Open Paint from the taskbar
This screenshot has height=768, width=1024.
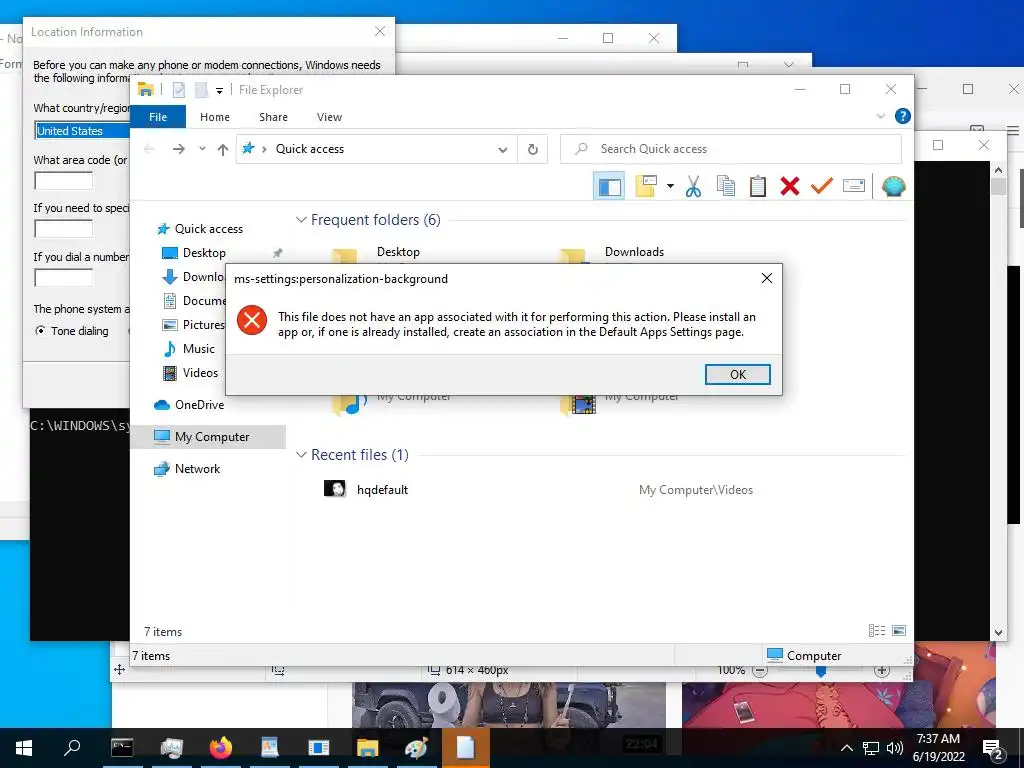416,747
